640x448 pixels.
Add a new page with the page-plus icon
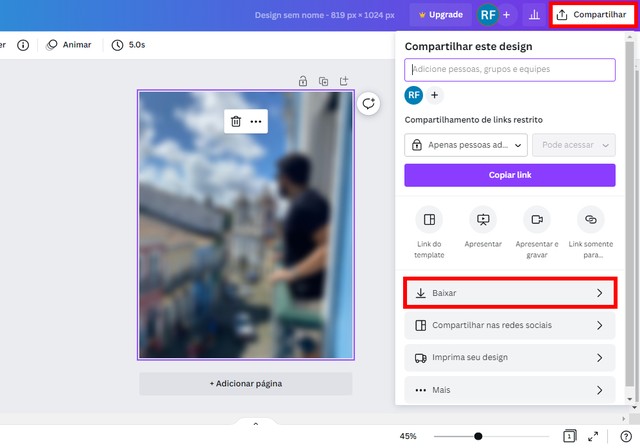tap(344, 81)
